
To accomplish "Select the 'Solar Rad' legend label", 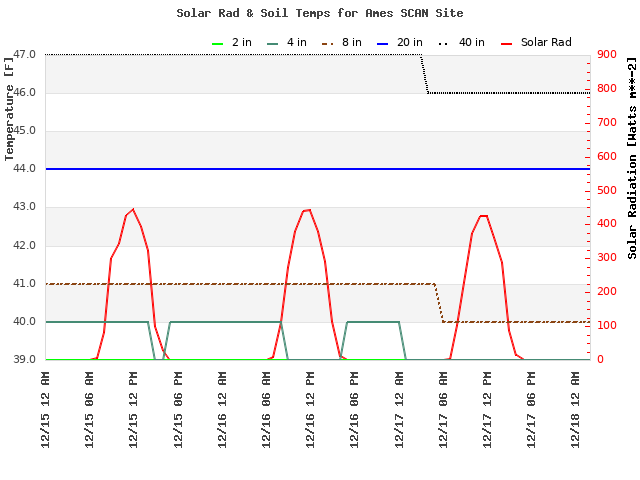I will coord(546,43).
